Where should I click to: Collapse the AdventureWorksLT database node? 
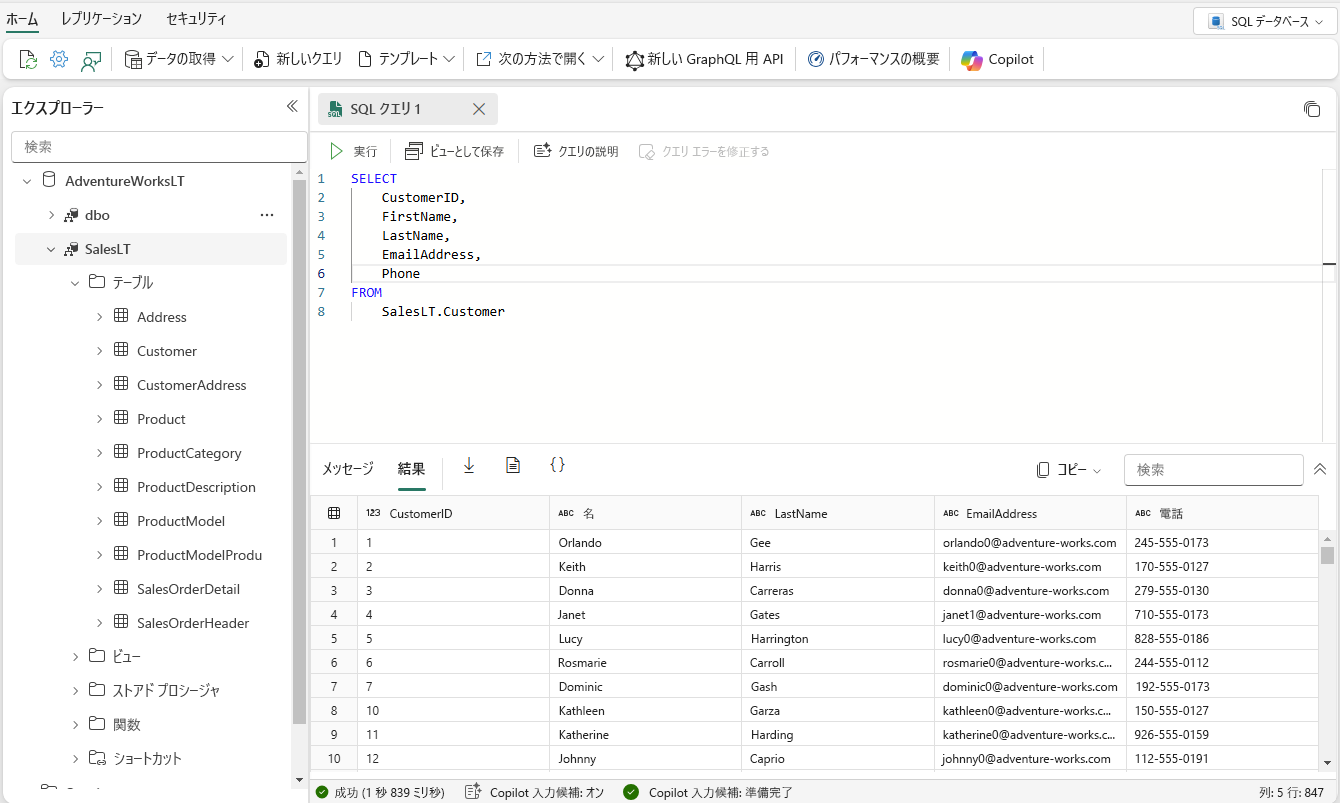click(x=27, y=181)
